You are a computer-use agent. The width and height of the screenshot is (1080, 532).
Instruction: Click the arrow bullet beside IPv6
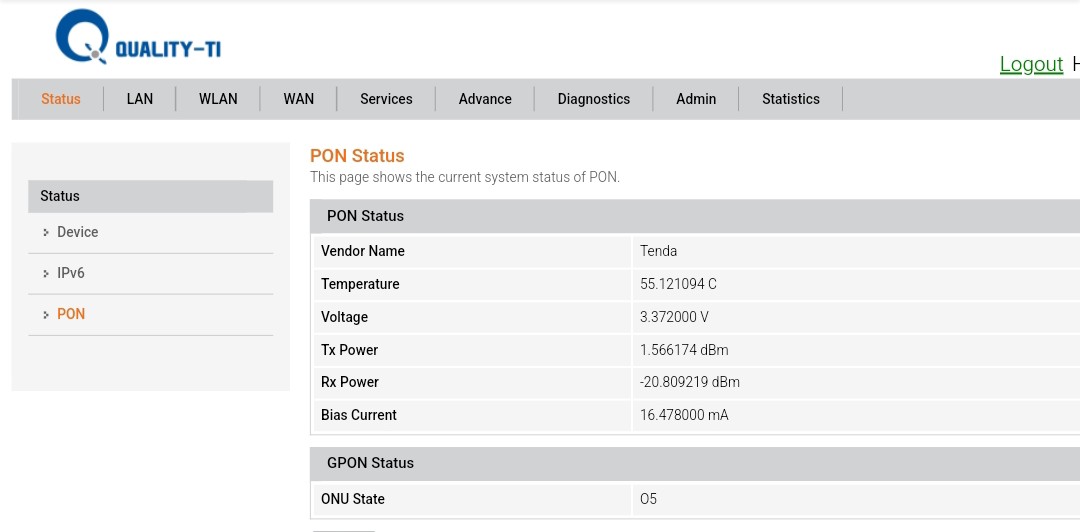tap(46, 274)
